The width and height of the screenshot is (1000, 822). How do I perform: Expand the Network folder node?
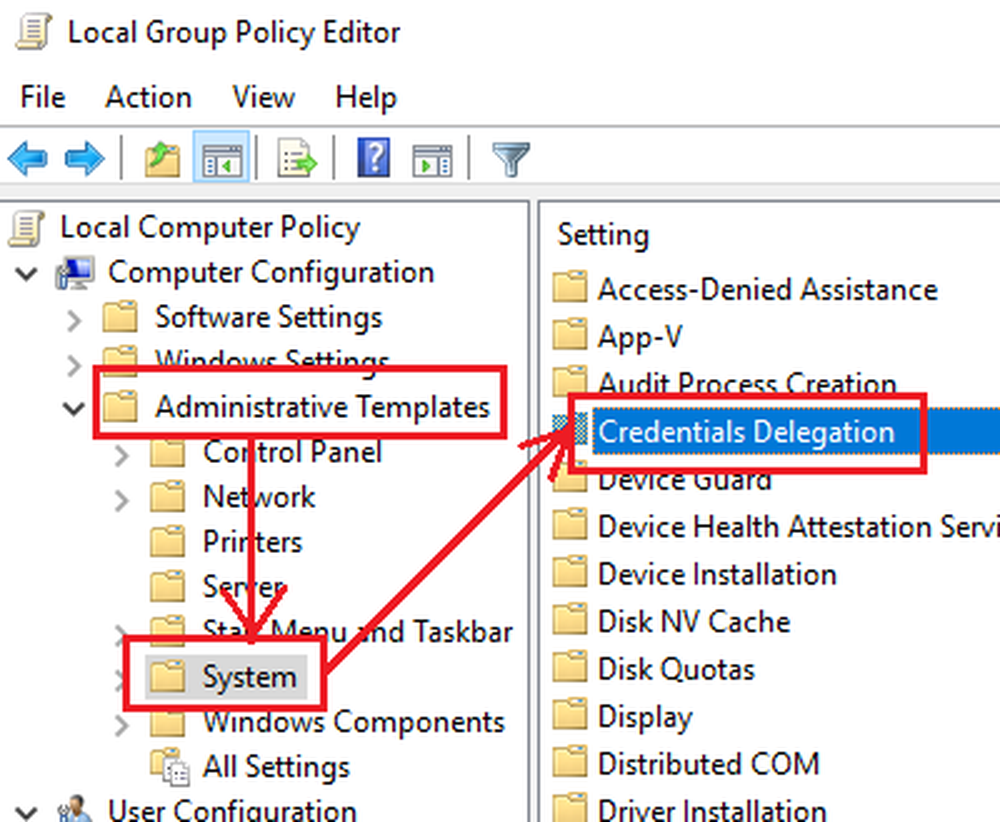pos(122,498)
